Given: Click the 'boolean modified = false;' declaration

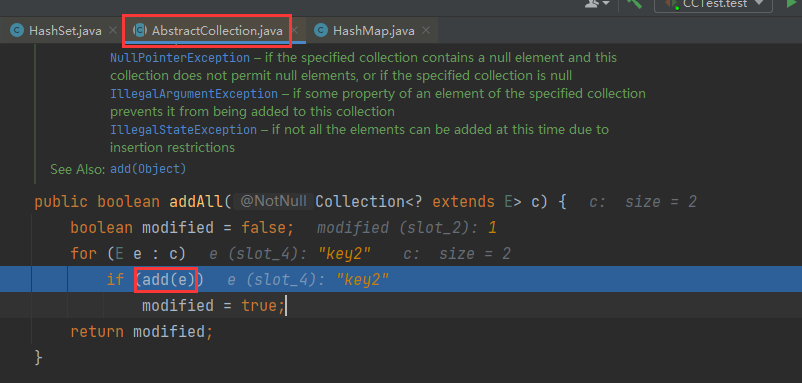Looking at the screenshot, I should pyautogui.click(x=183, y=228).
